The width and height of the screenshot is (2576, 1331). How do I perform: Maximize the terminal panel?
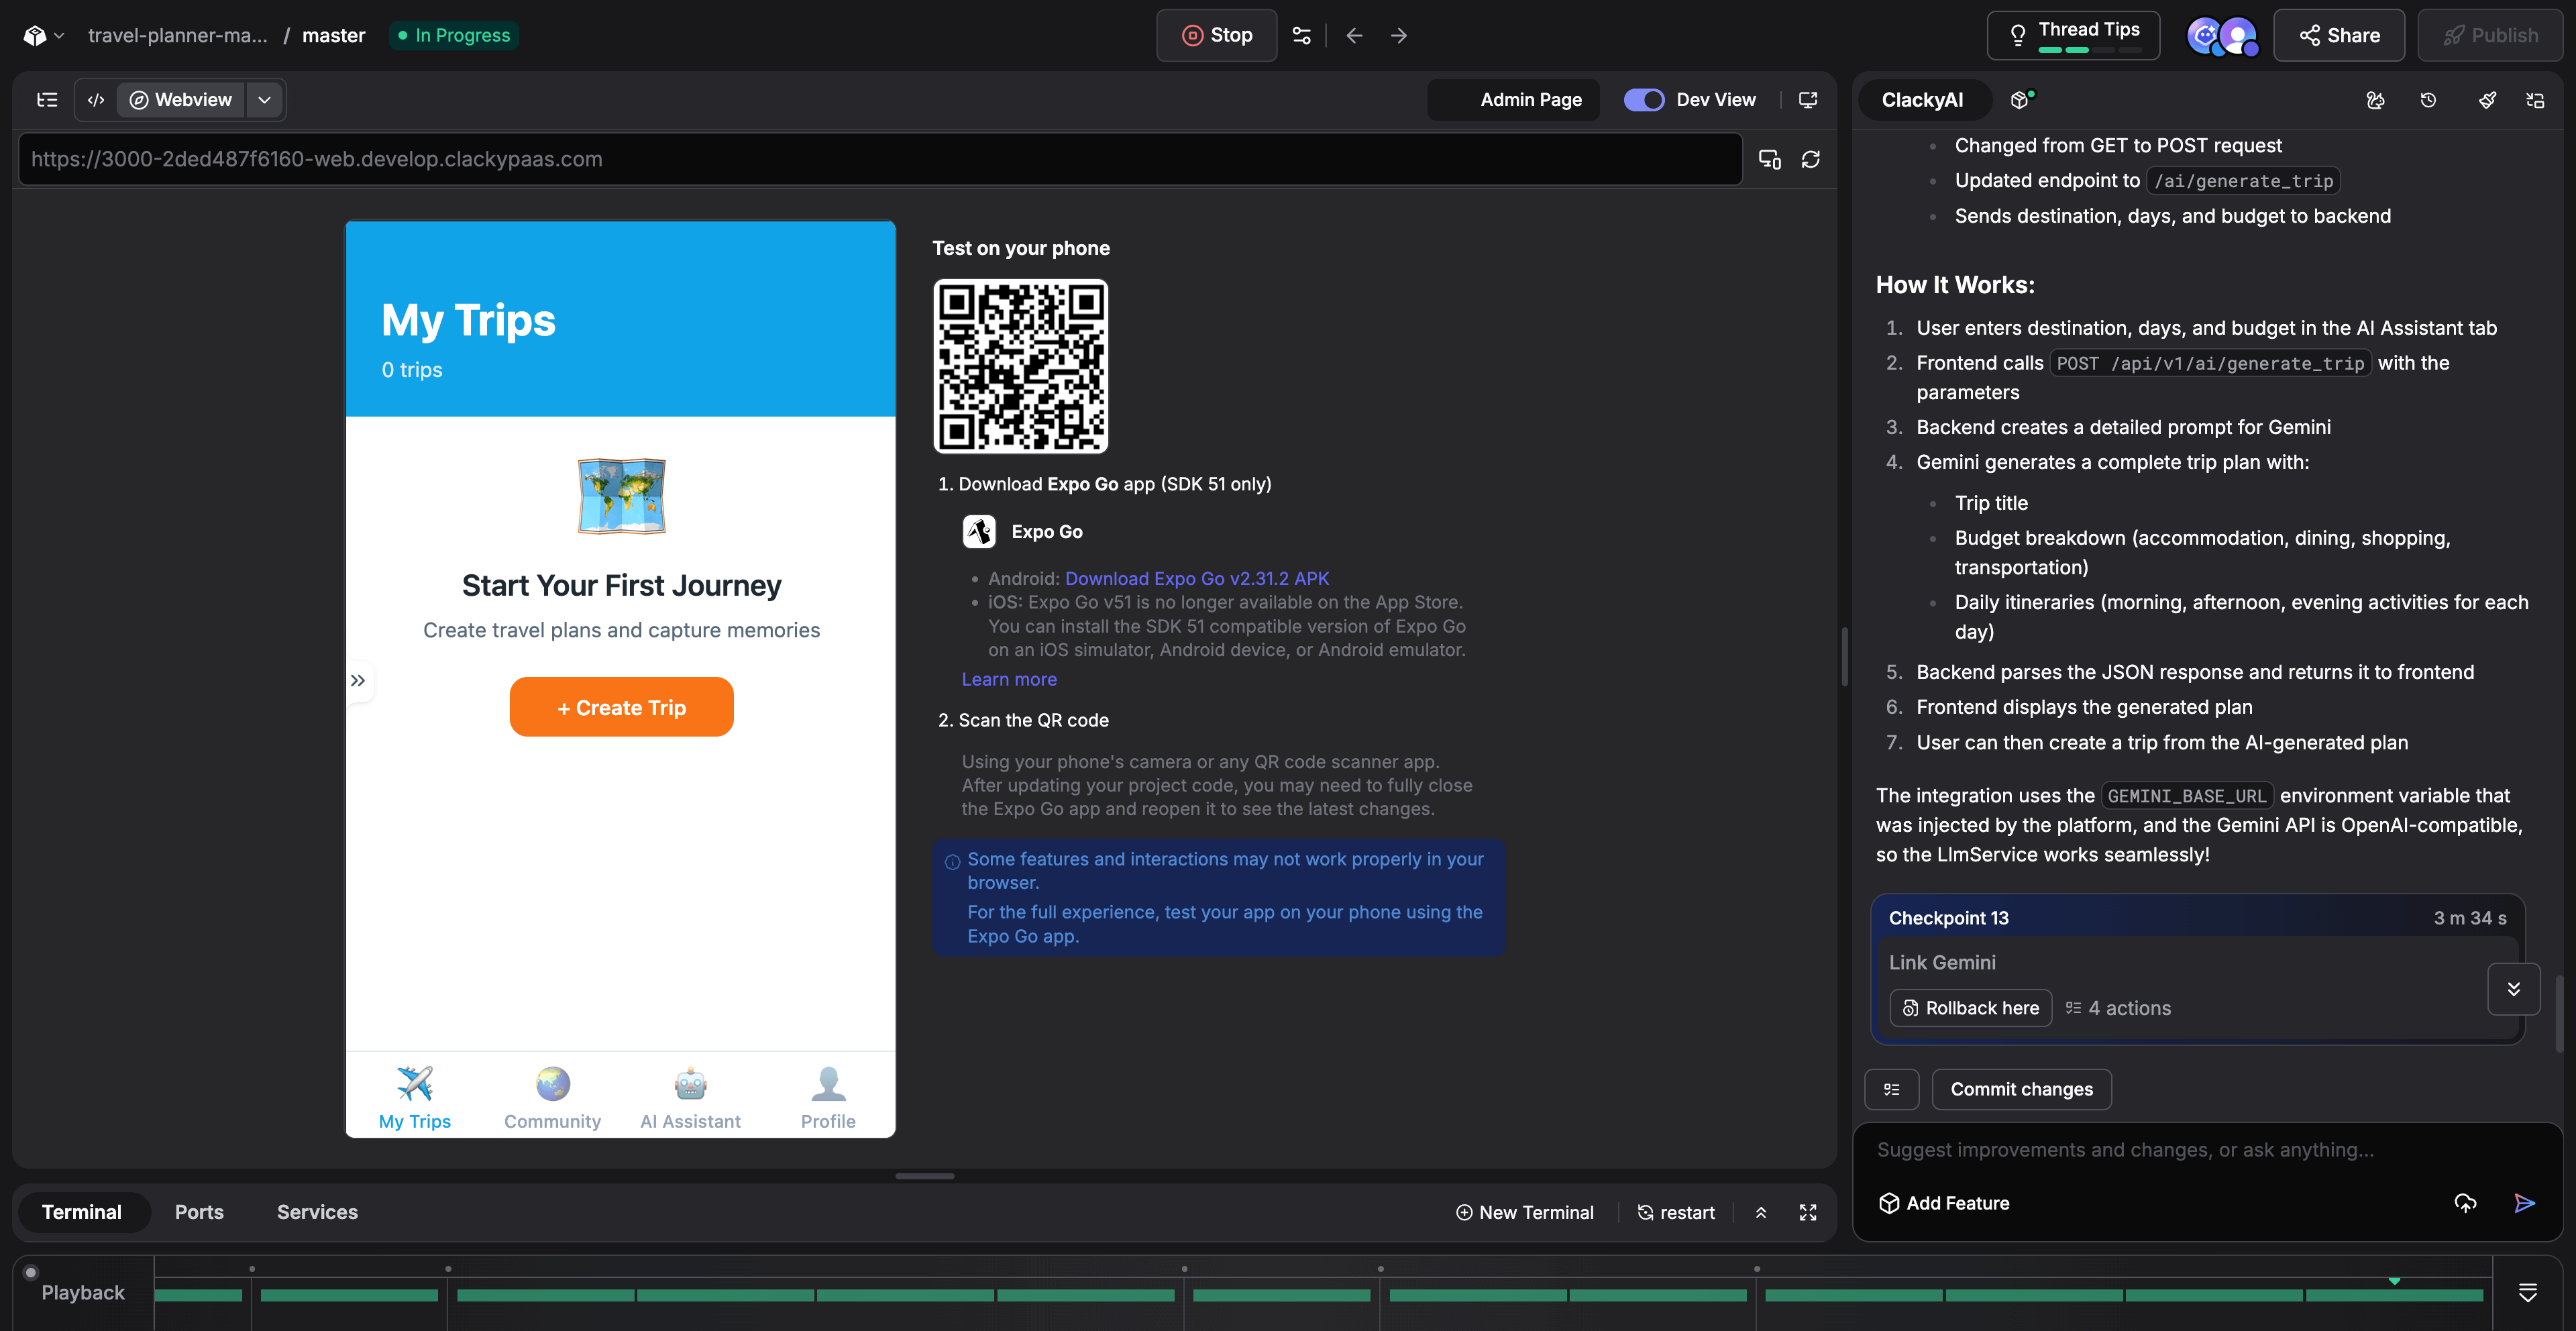[x=1808, y=1212]
